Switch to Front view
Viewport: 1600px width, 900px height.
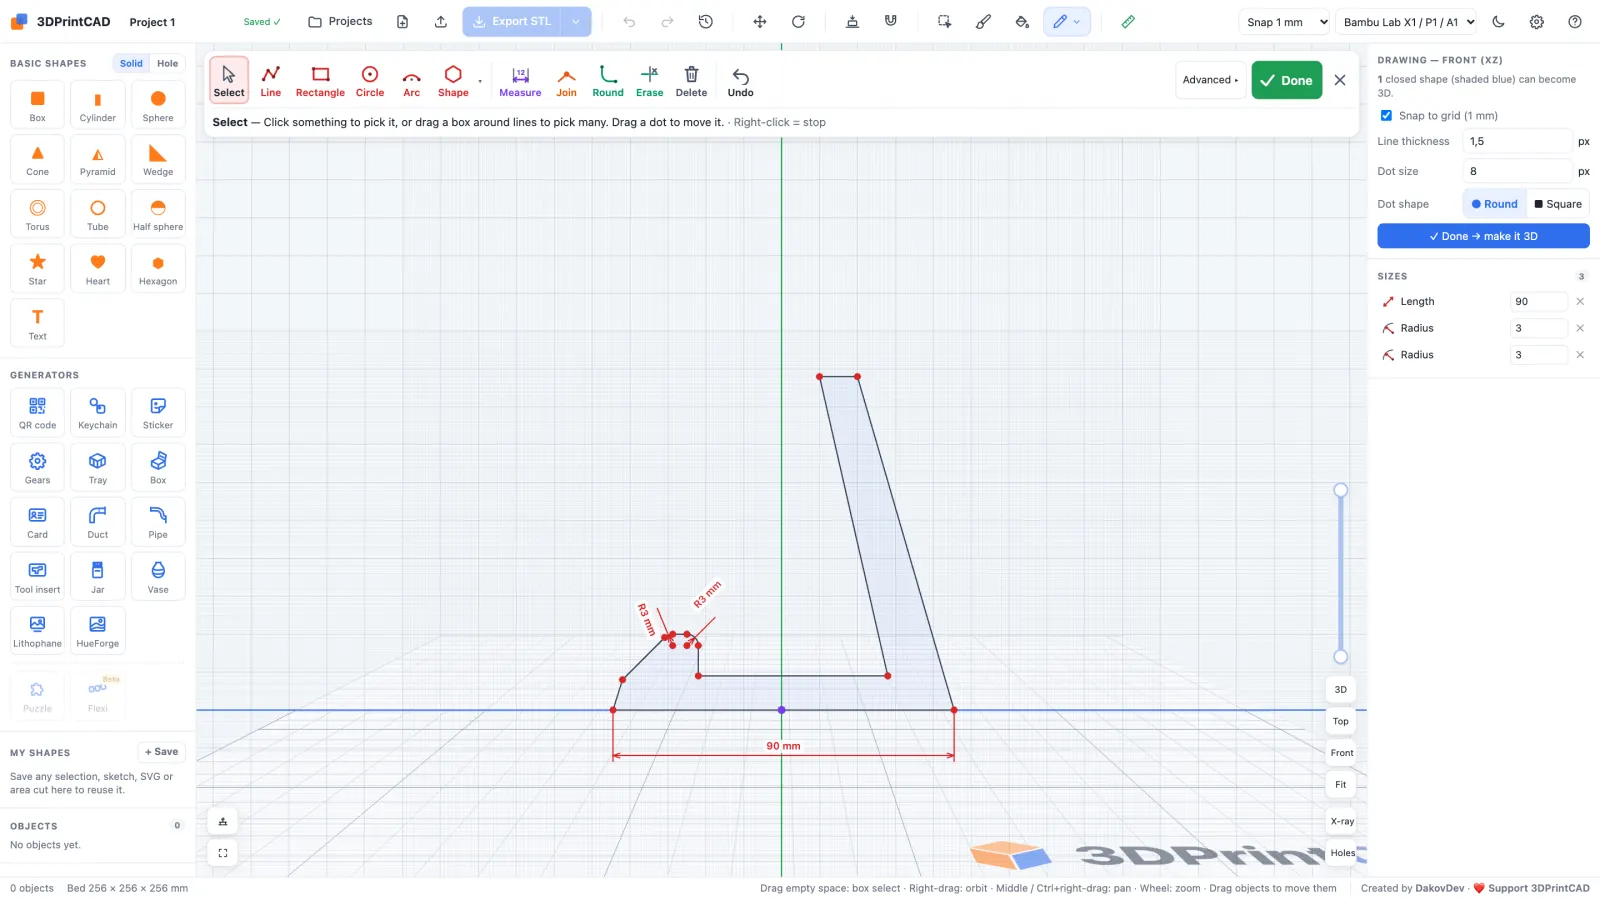(1342, 753)
